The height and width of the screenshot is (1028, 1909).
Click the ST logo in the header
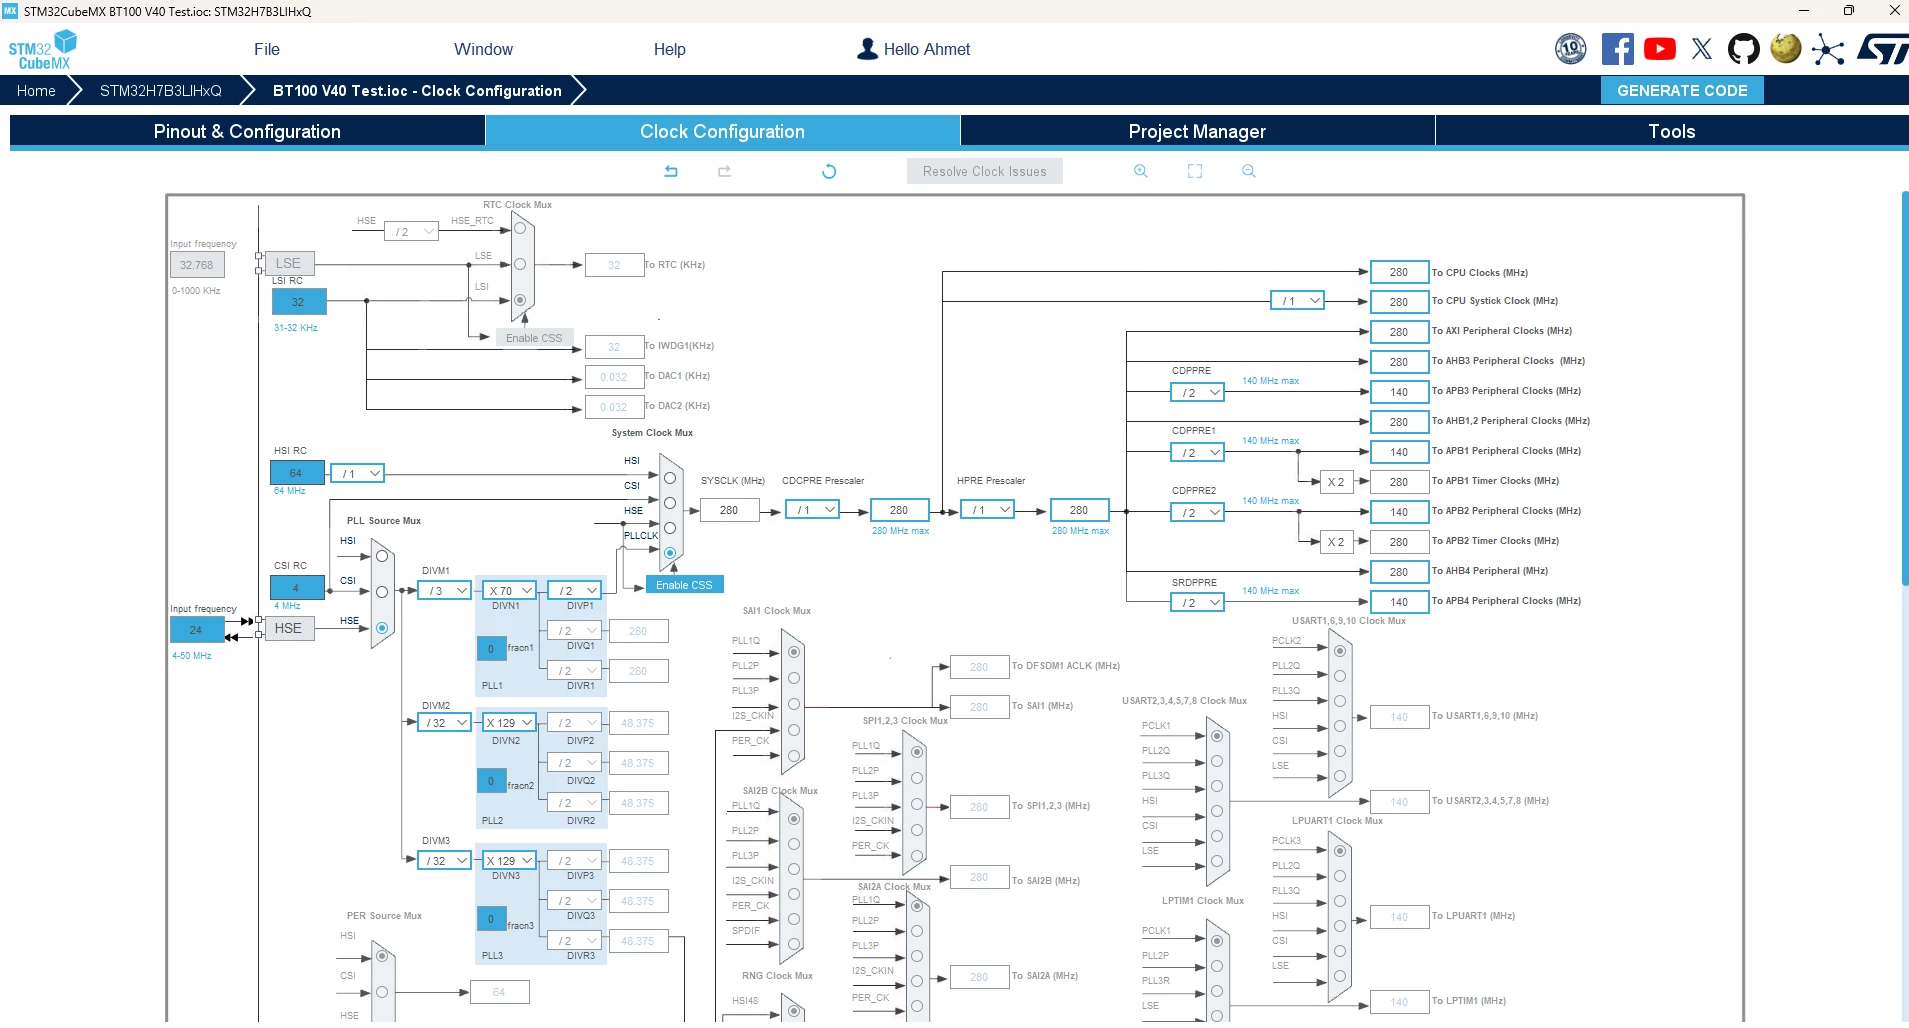click(1882, 49)
